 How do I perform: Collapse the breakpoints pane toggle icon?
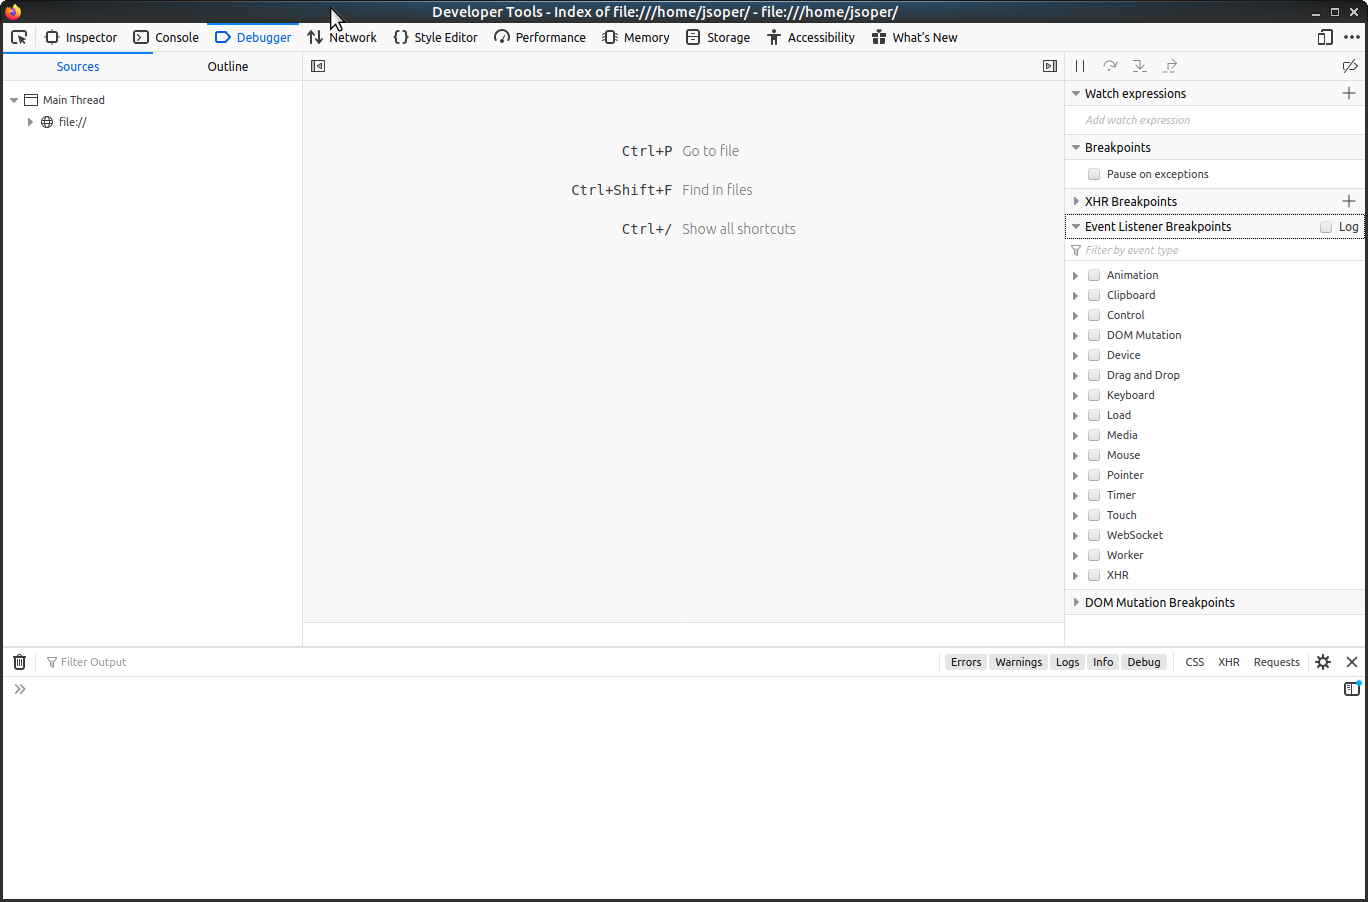point(1050,66)
